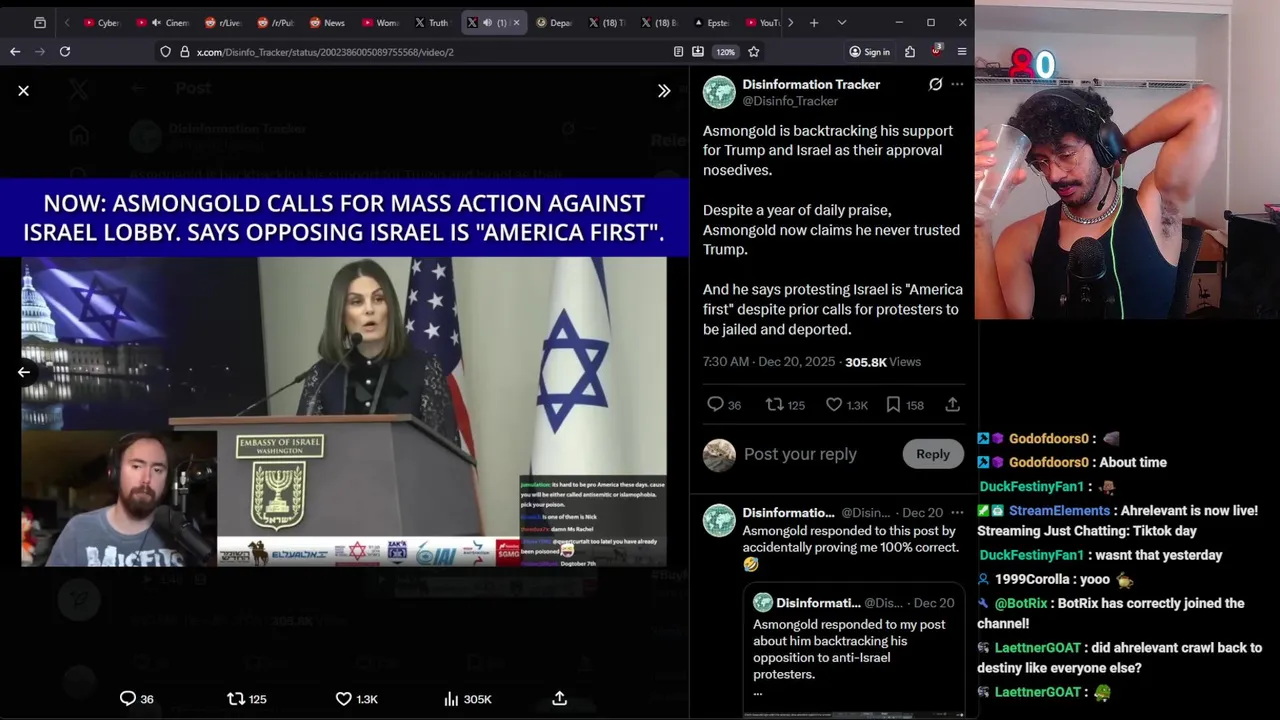Open the @Disinfo_Tracker handle link

pyautogui.click(x=790, y=101)
